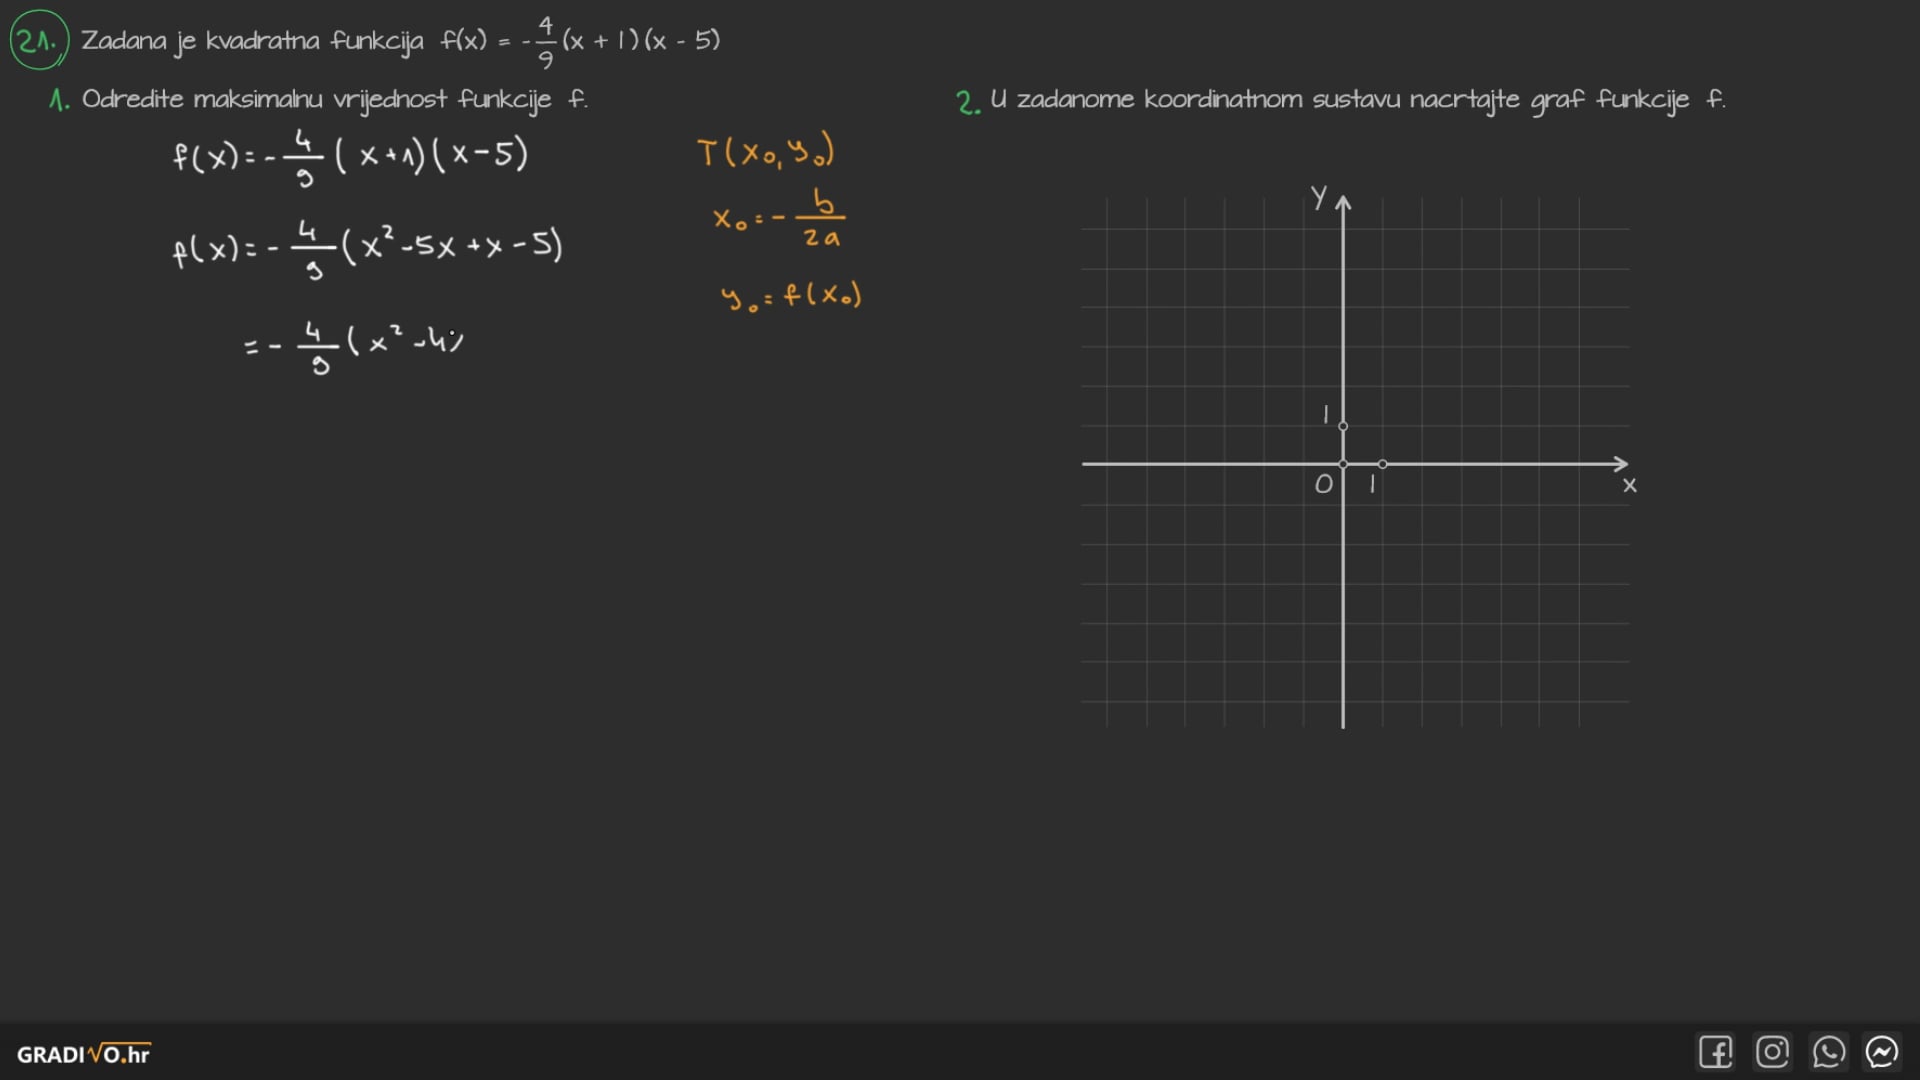The height and width of the screenshot is (1080, 1920).
Task: Click the orange vertex formula T(x₀,y₀)
Action: pyautogui.click(x=766, y=152)
